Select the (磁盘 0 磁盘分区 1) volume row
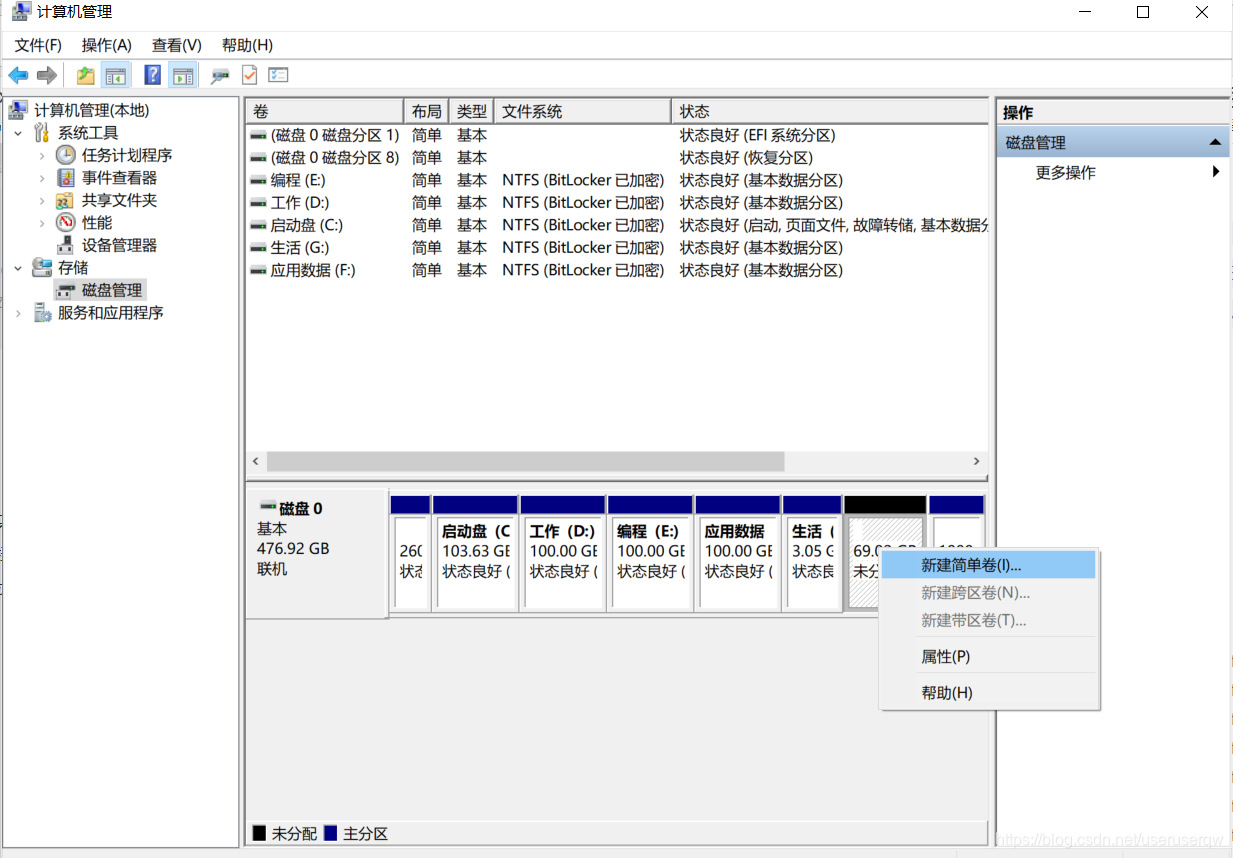The height and width of the screenshot is (858, 1233). pyautogui.click(x=617, y=135)
